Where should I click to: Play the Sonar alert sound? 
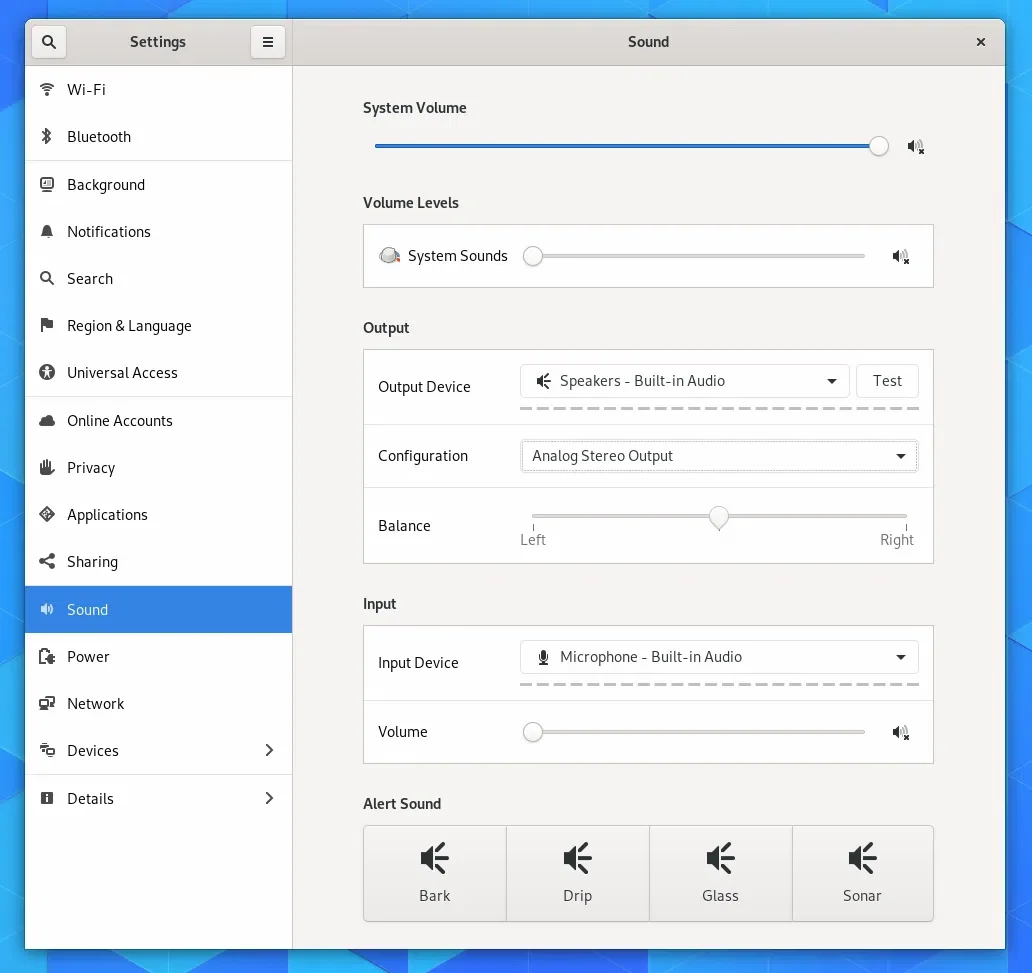(862, 873)
